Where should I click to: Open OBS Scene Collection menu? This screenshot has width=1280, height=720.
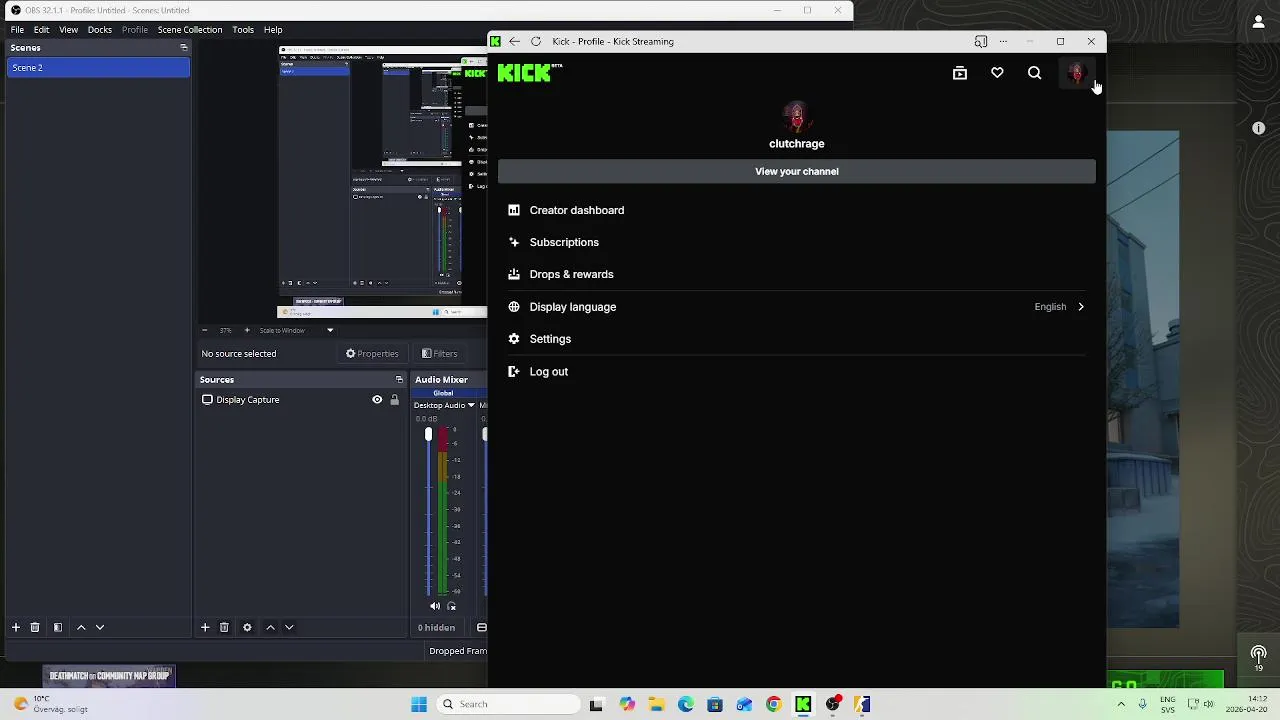[189, 29]
